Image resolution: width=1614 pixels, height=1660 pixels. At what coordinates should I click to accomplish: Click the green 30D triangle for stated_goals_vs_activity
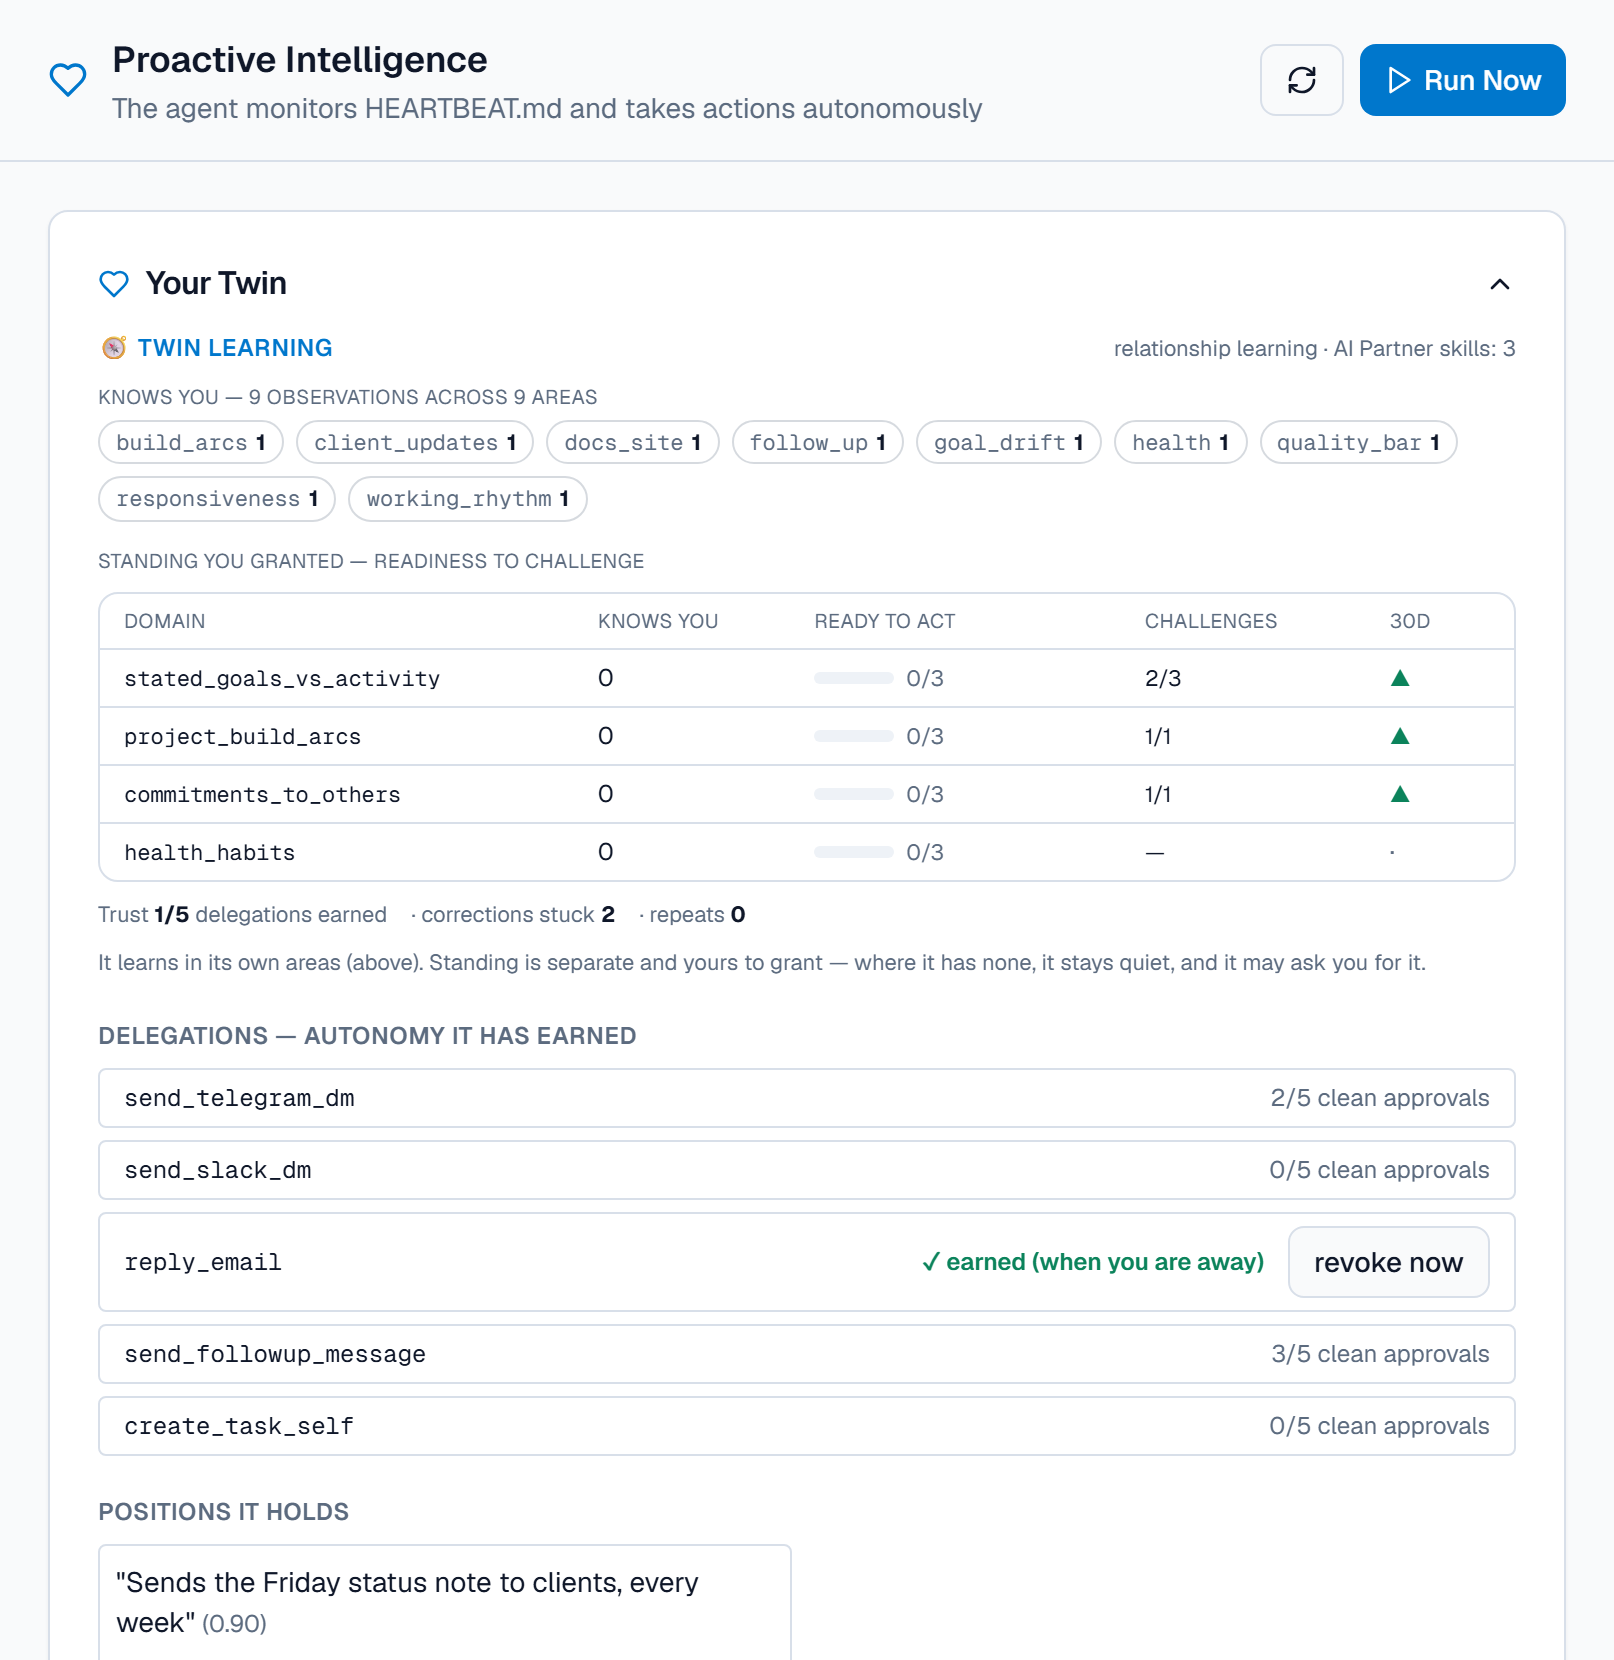tap(1400, 678)
